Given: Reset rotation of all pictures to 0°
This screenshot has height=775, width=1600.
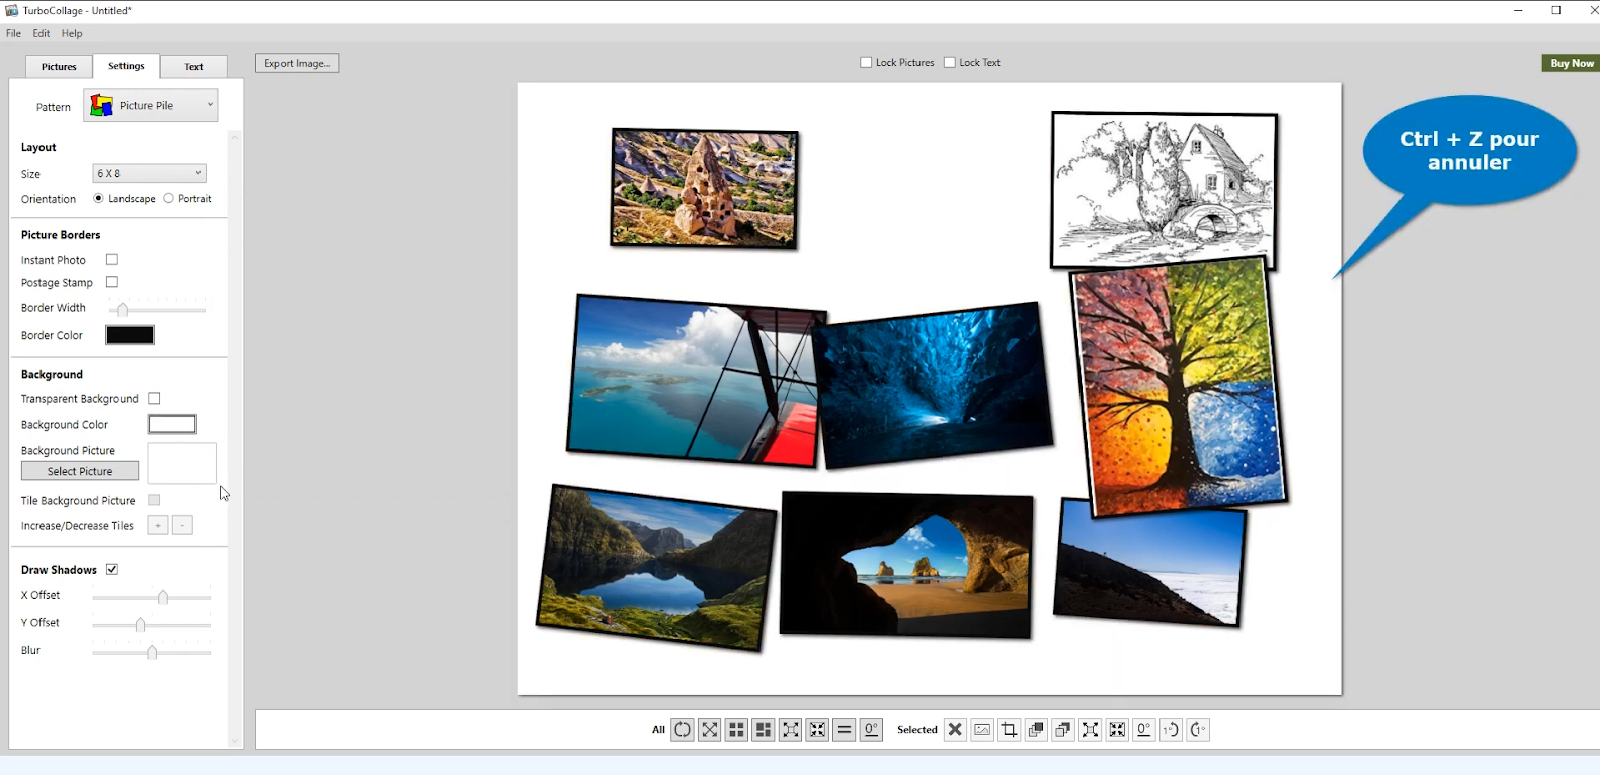Looking at the screenshot, I should point(871,730).
